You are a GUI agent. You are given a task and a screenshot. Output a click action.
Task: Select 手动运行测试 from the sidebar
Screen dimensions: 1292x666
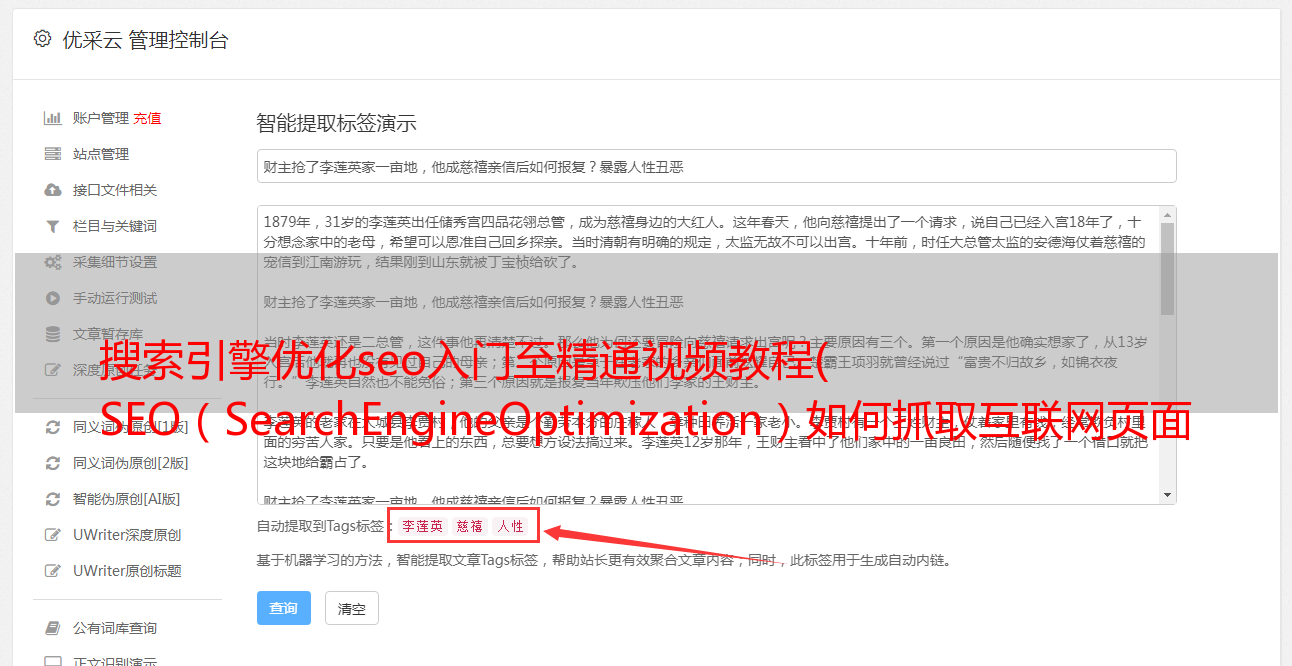[115, 298]
